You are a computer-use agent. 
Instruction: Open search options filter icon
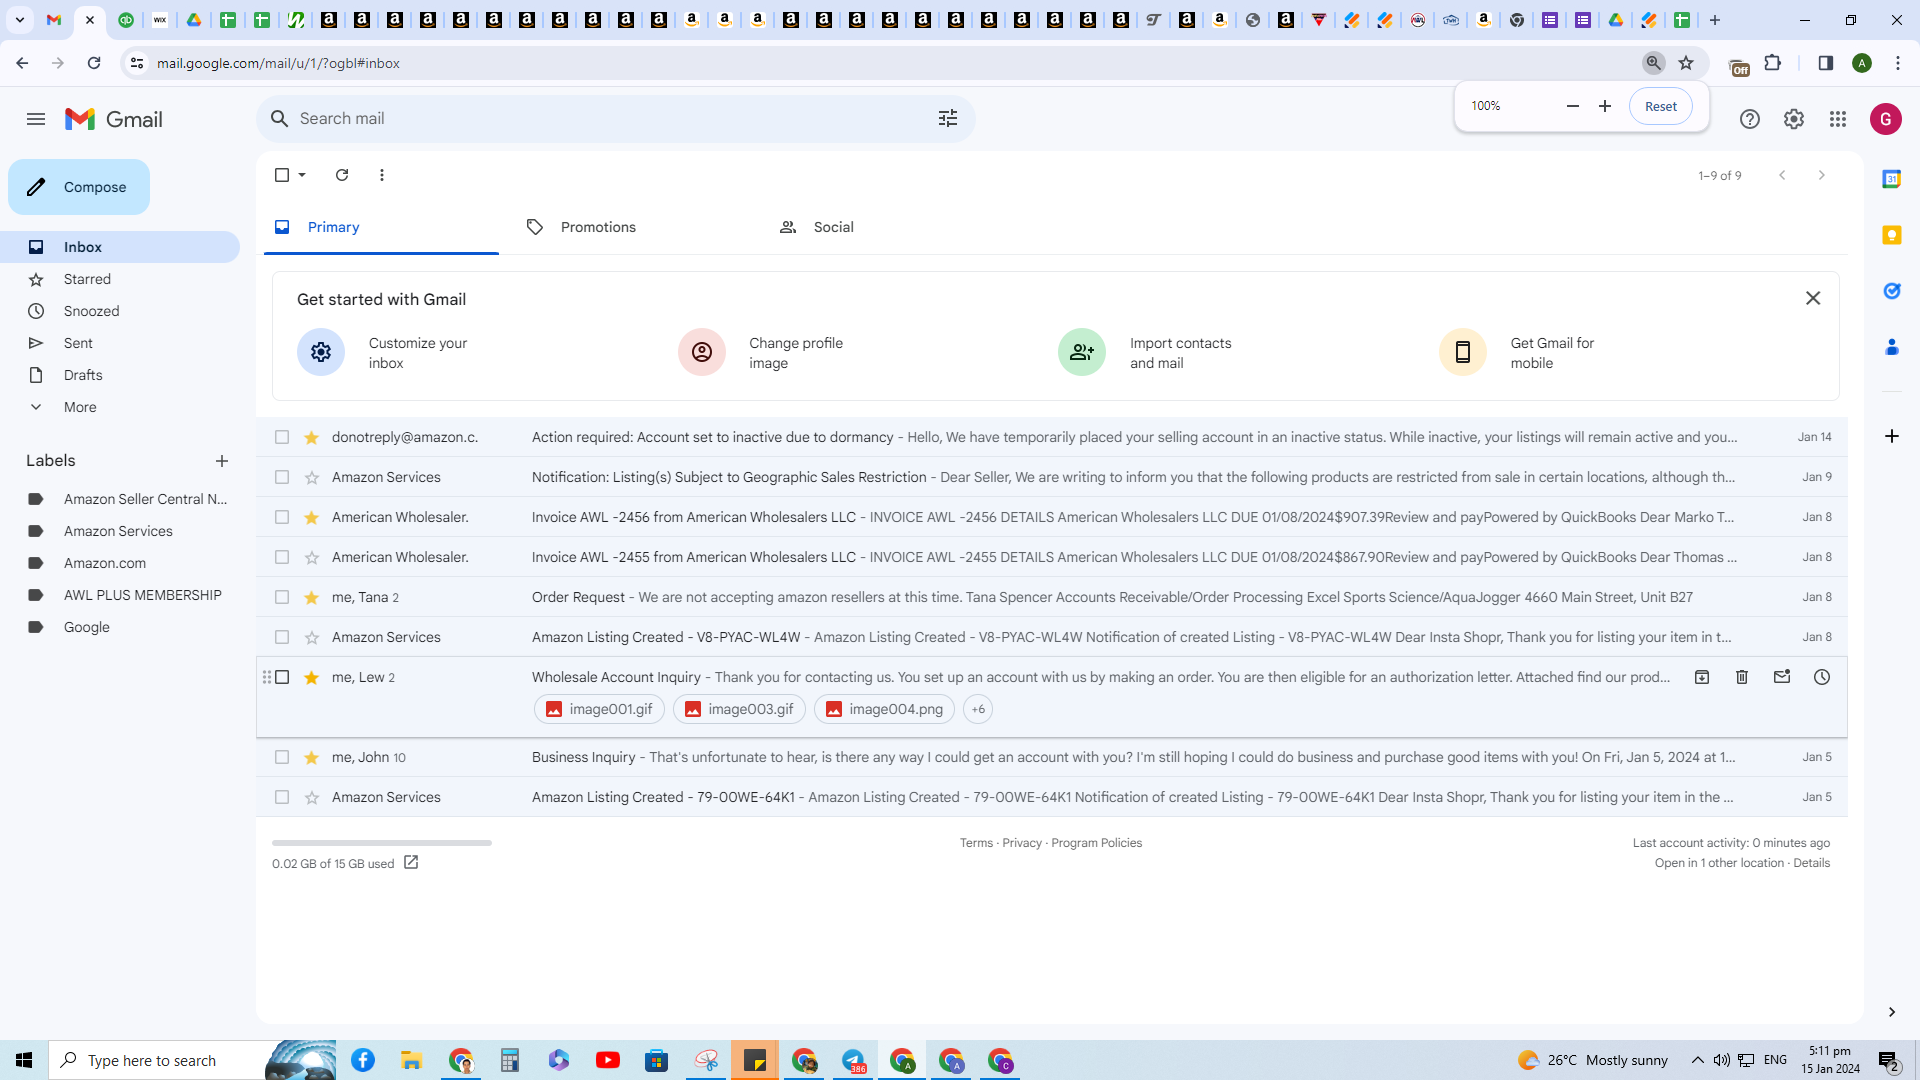[948, 118]
